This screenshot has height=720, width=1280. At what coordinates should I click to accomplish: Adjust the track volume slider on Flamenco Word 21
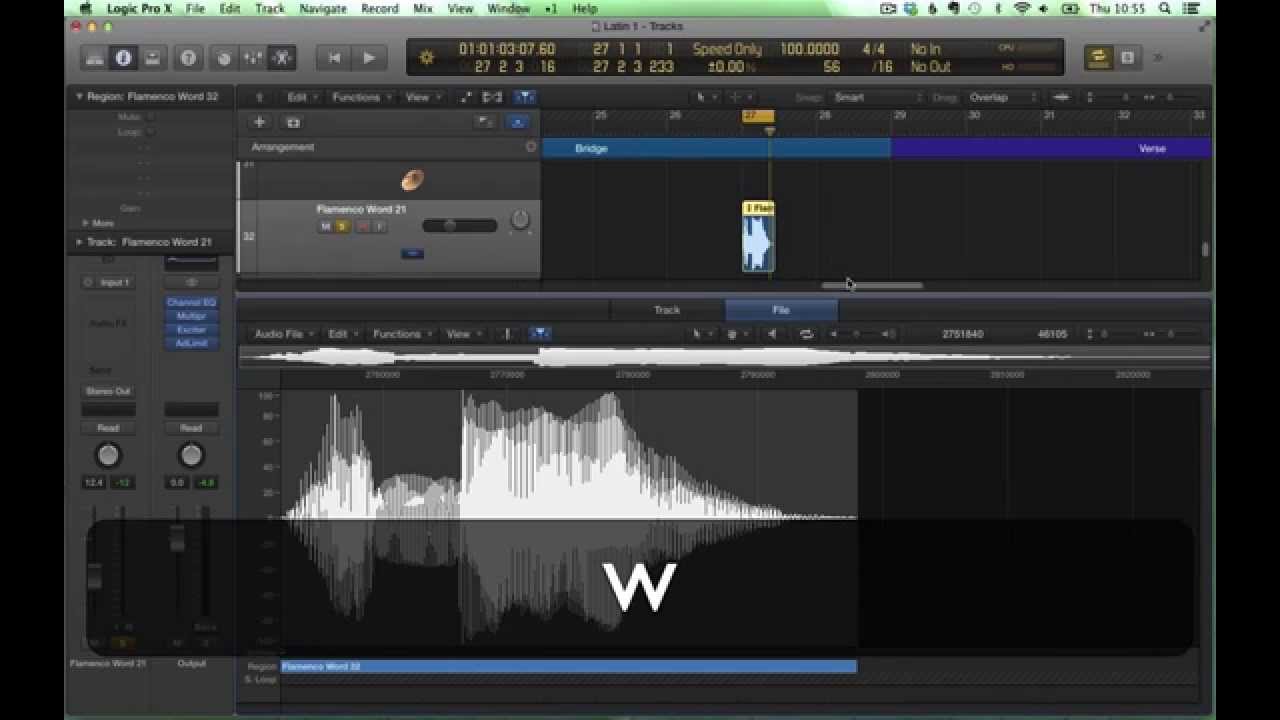459,226
